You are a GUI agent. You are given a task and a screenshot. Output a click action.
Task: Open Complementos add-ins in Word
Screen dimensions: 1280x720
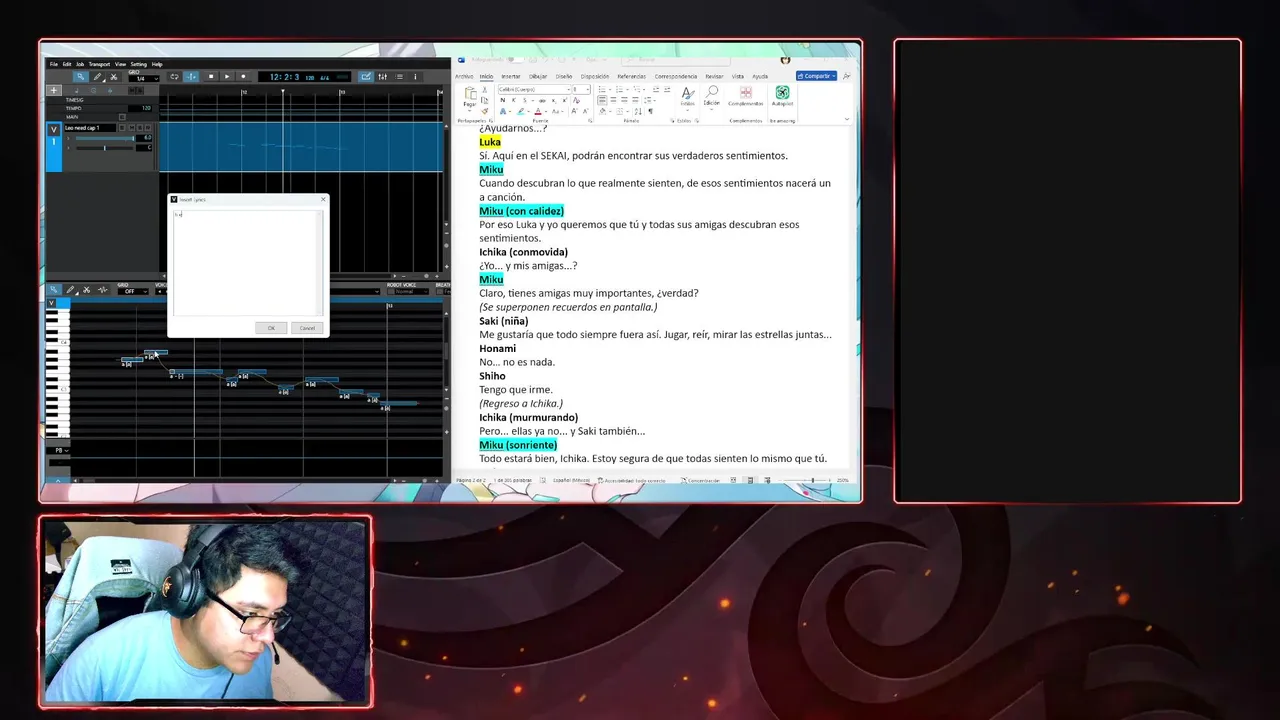745,96
